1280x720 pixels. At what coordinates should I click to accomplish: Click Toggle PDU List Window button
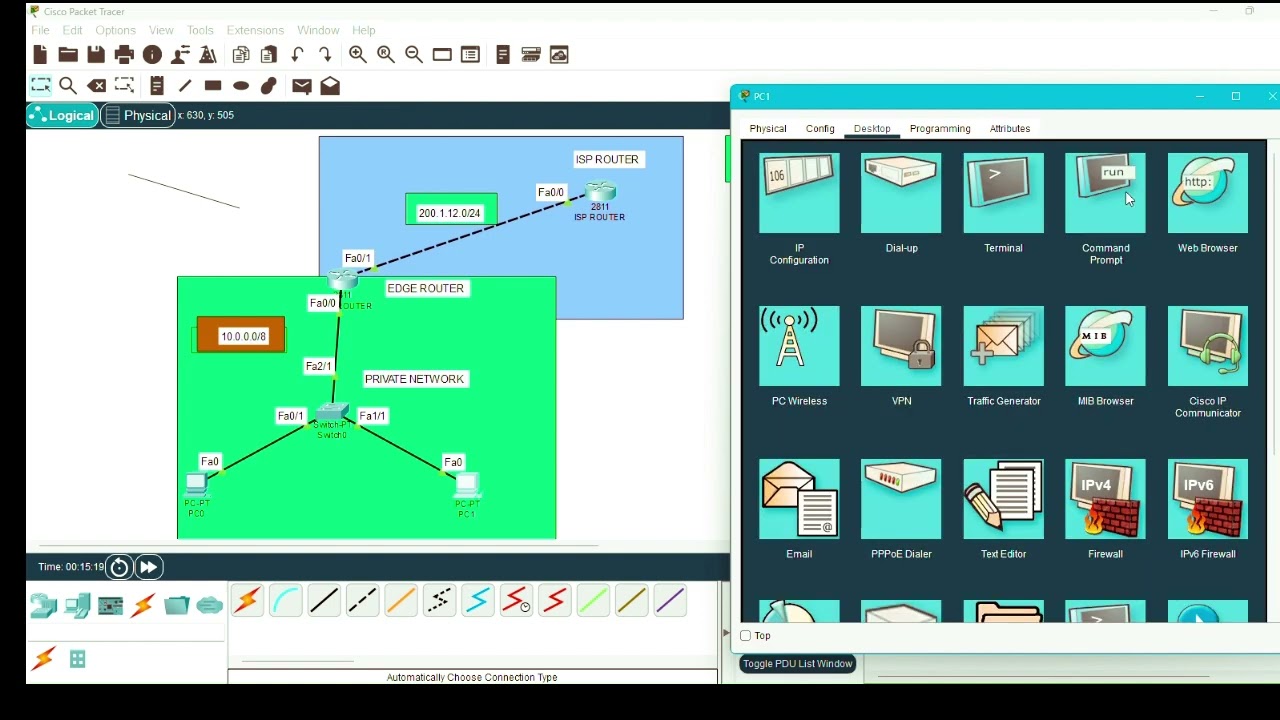pyautogui.click(x=798, y=664)
